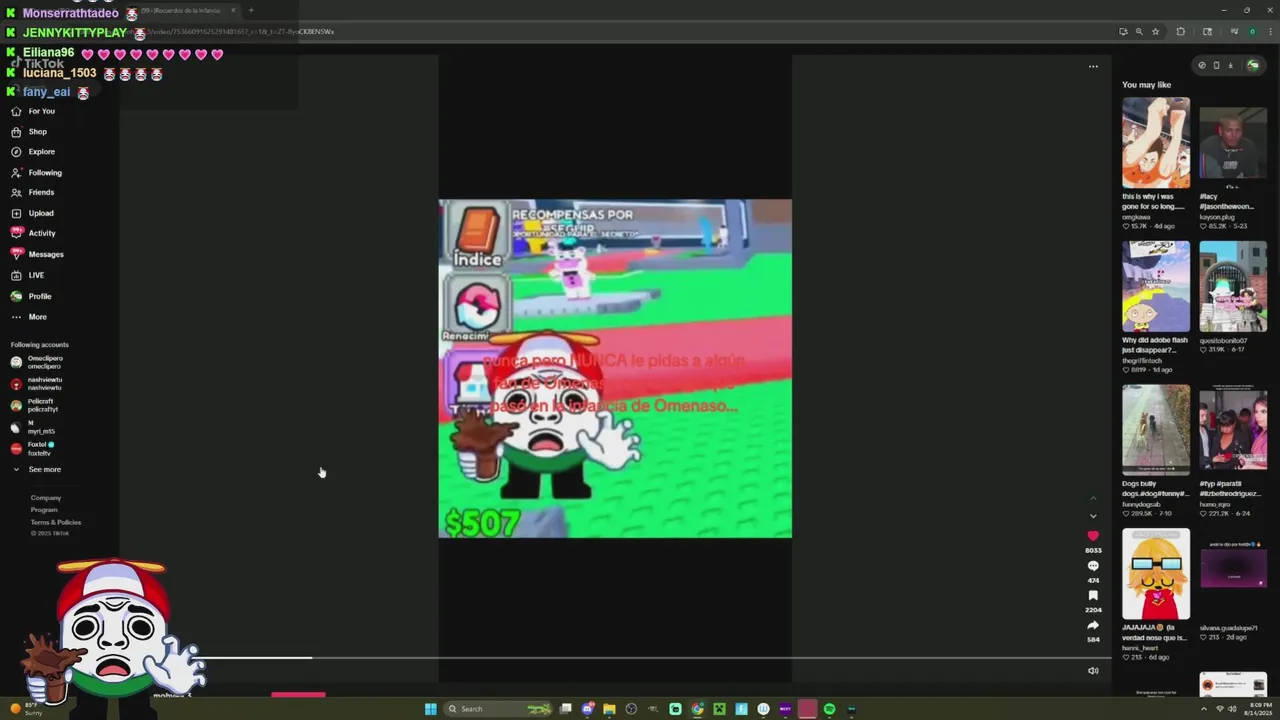
Task: Click the download desktop app icon
Action: coord(1230,65)
